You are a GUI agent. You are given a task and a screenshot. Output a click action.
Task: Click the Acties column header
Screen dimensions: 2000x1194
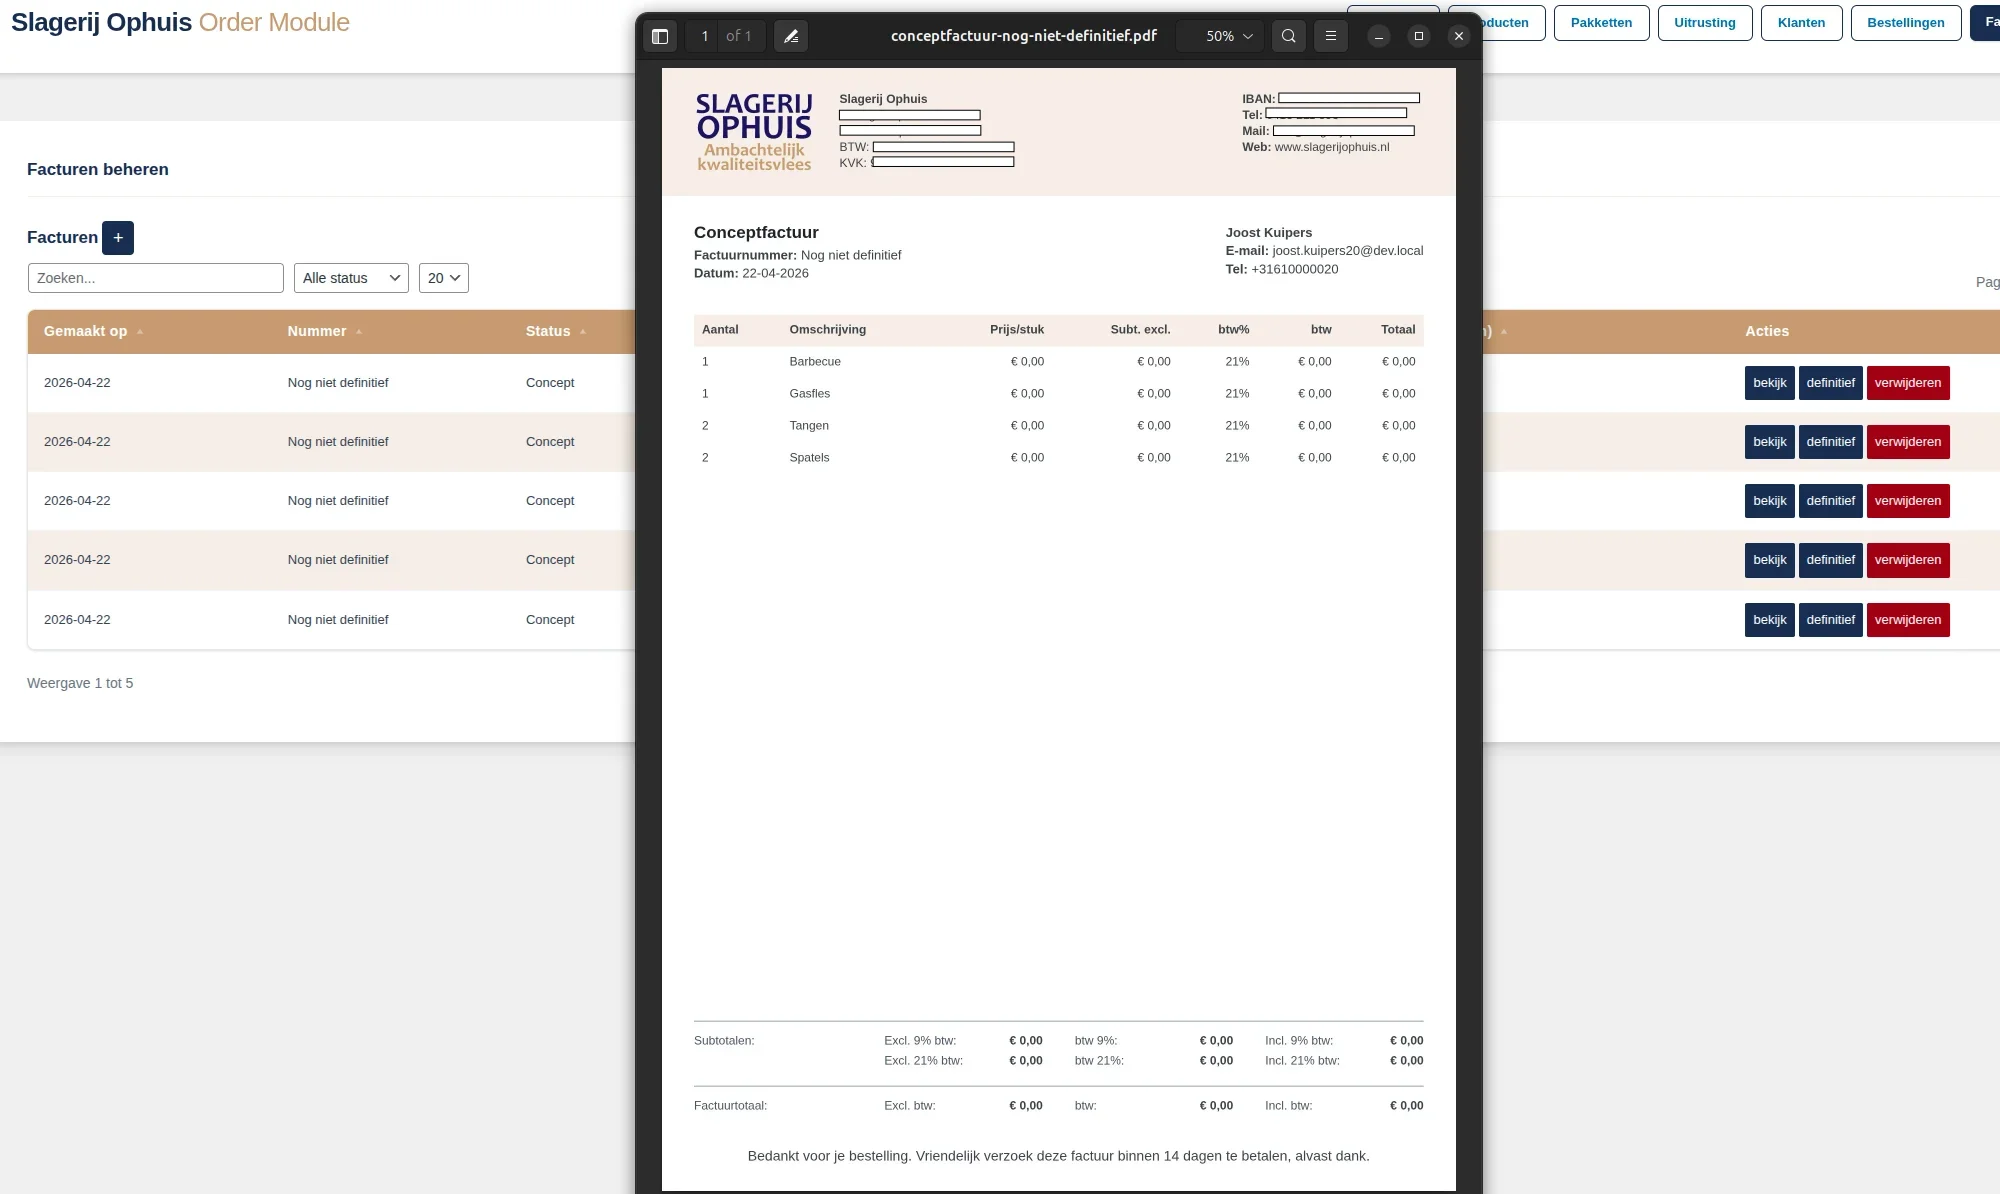pyautogui.click(x=1767, y=331)
